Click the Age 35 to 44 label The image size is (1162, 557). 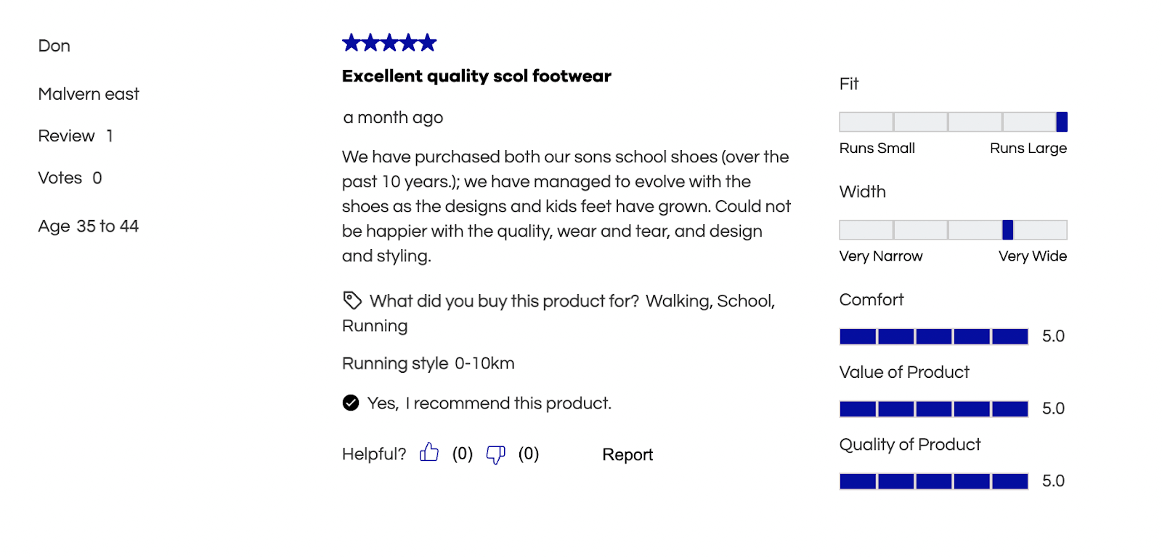click(88, 226)
